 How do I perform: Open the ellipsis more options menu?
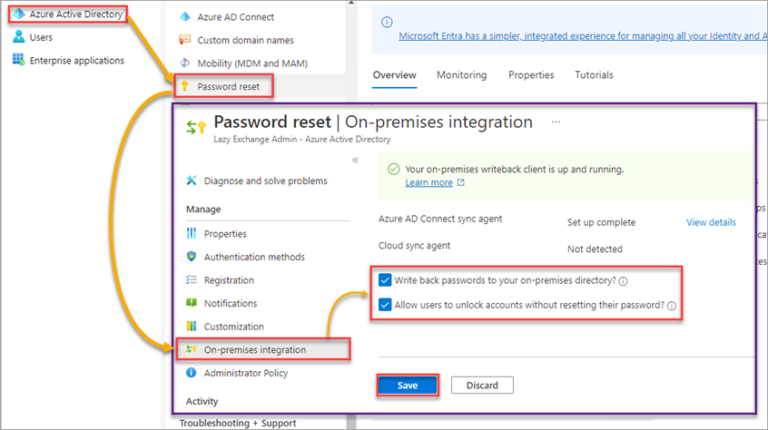tap(556, 122)
